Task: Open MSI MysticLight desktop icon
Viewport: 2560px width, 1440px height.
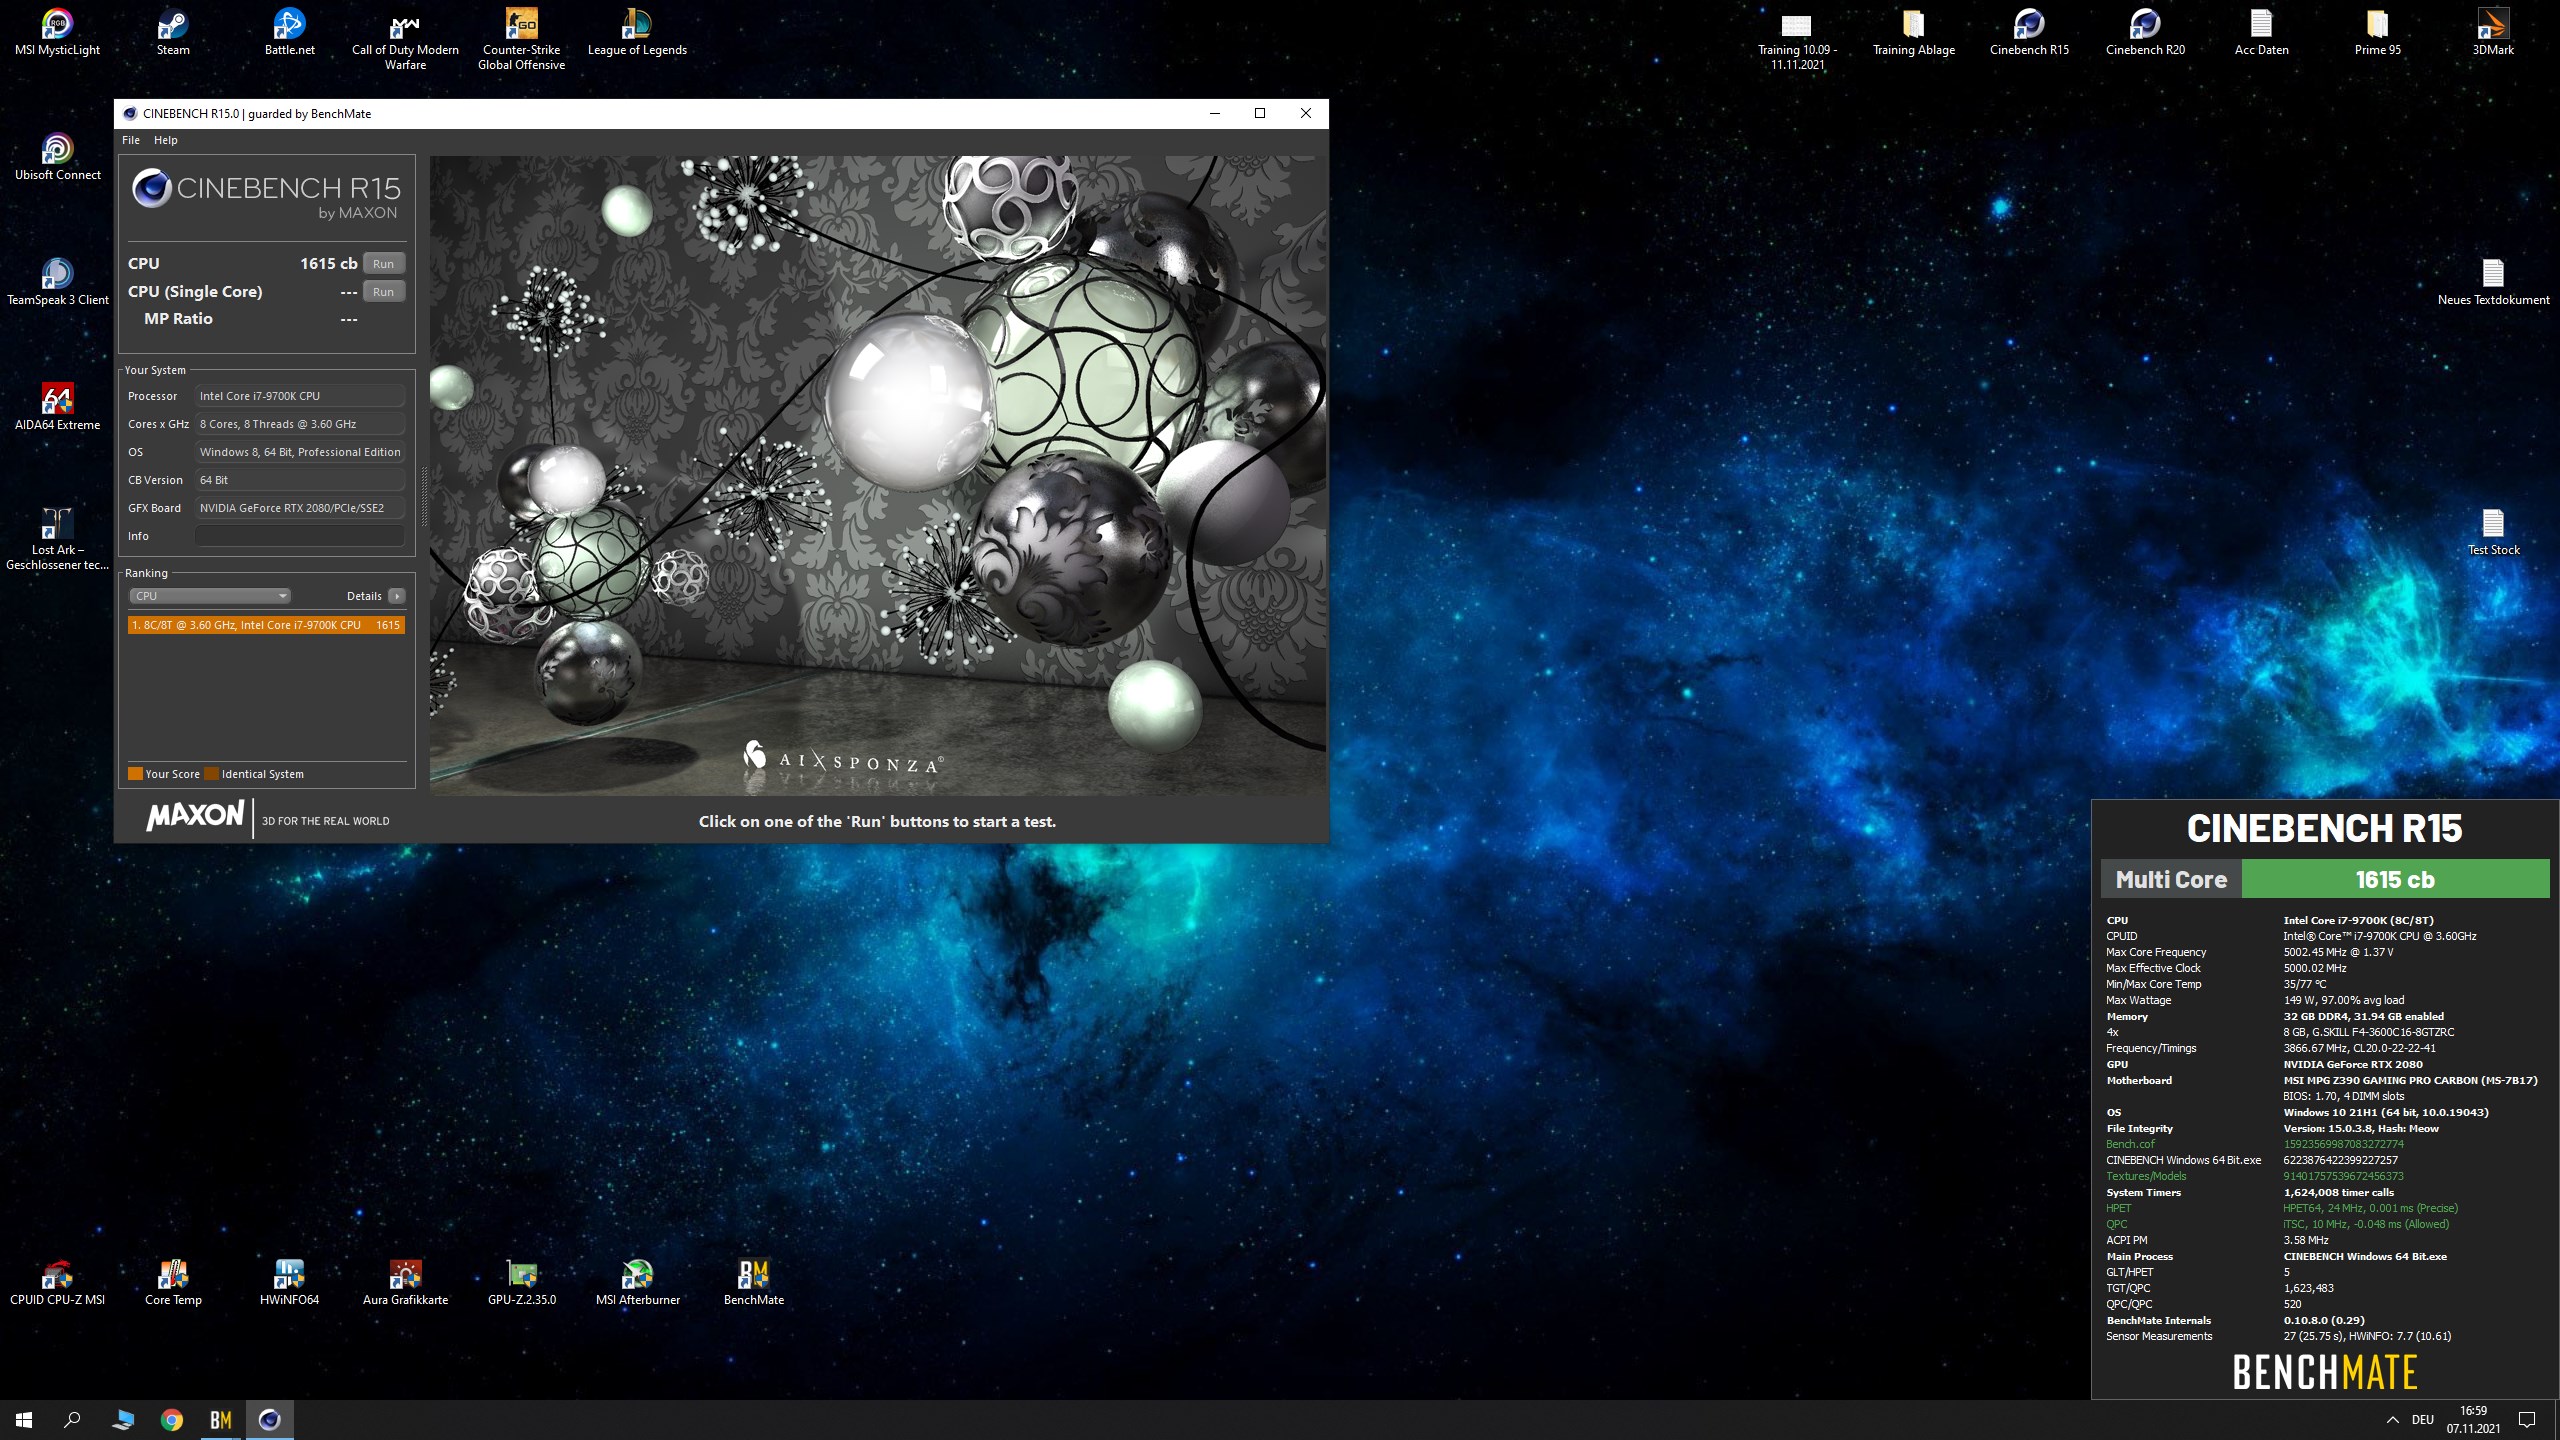Action: tap(57, 32)
